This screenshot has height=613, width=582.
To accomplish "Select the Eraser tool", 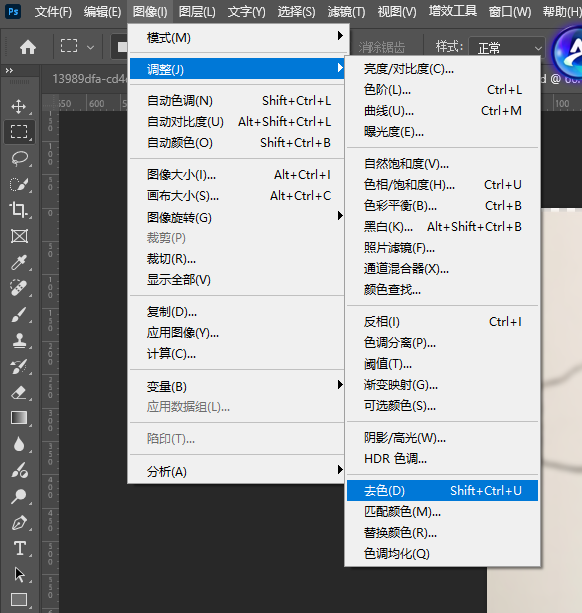I will [x=19, y=393].
